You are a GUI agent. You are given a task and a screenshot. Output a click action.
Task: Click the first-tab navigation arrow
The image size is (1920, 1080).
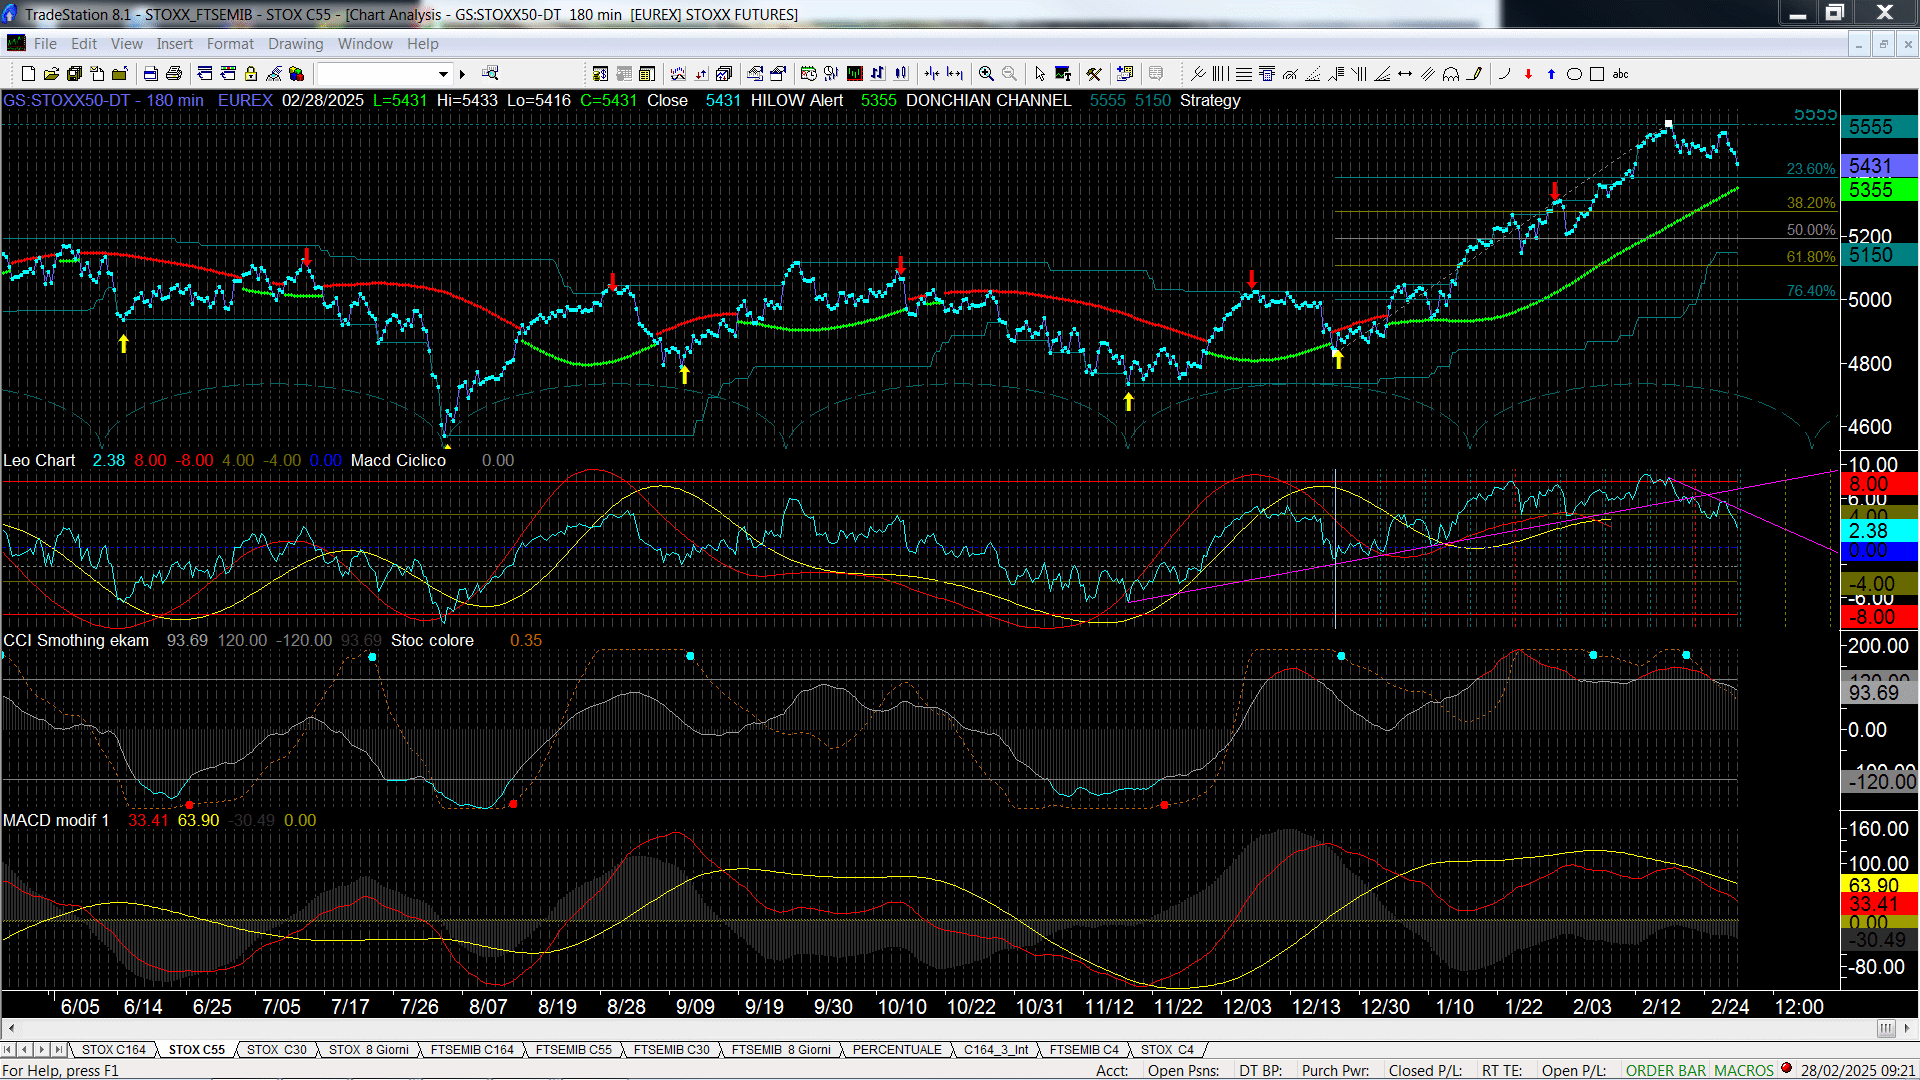pyautogui.click(x=9, y=1050)
